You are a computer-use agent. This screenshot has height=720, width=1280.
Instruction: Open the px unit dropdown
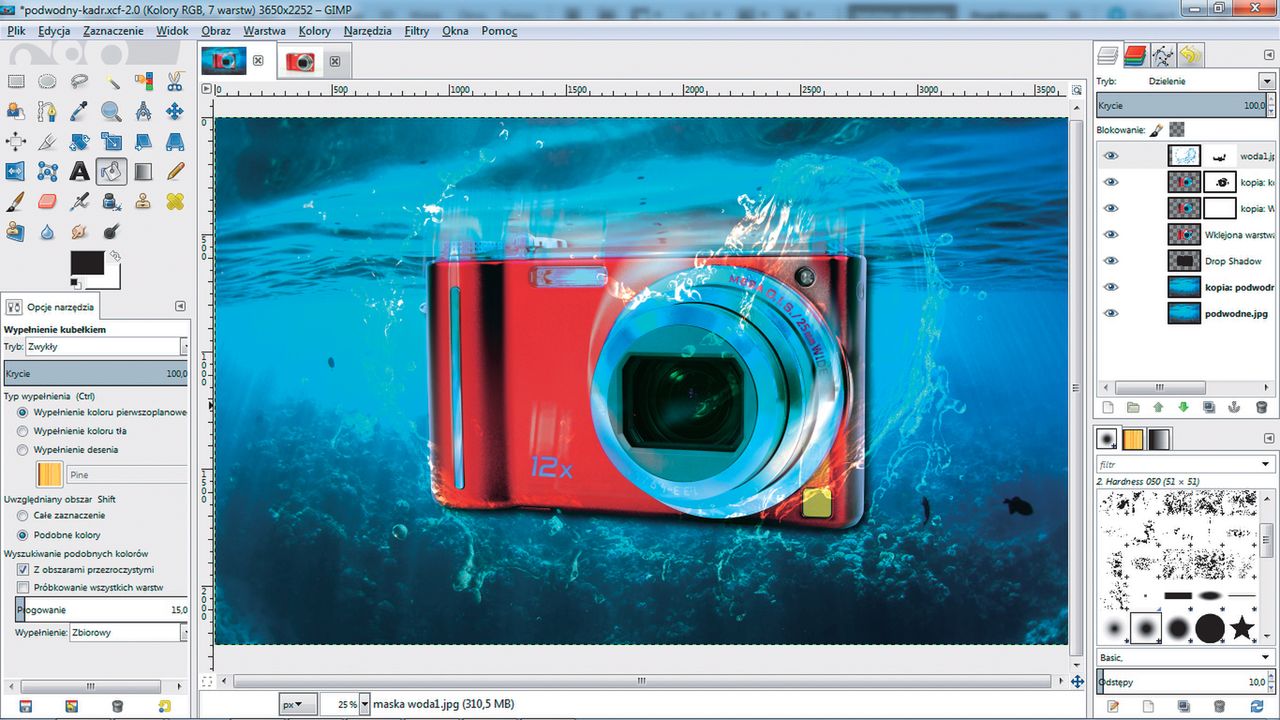click(x=298, y=704)
